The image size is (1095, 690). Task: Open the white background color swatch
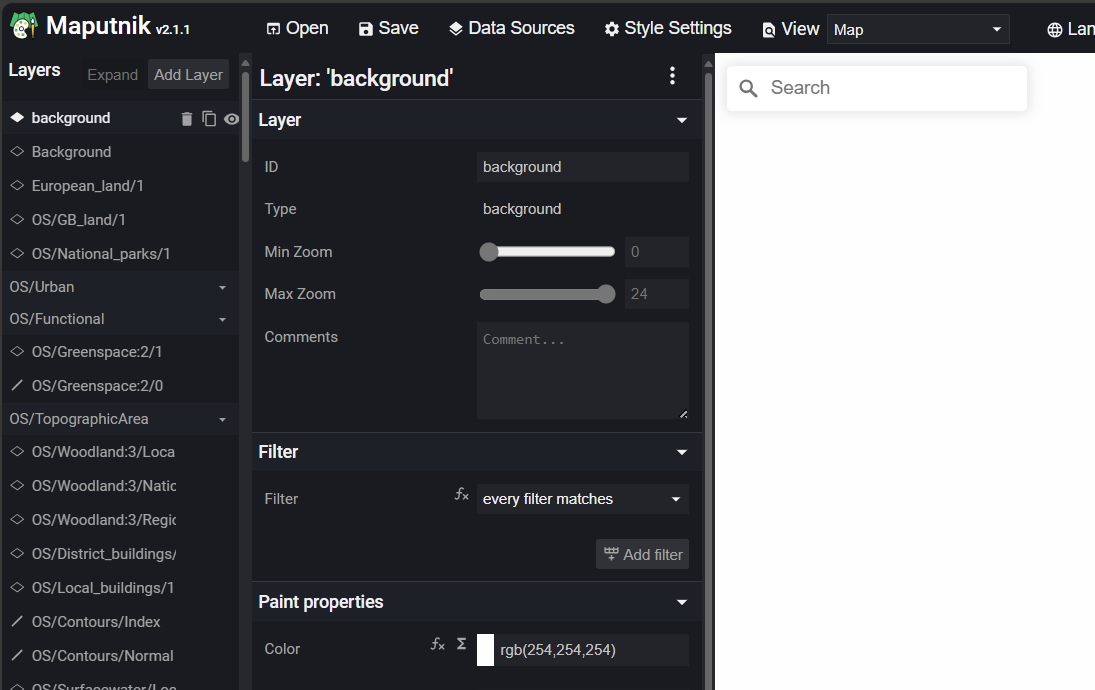click(486, 649)
